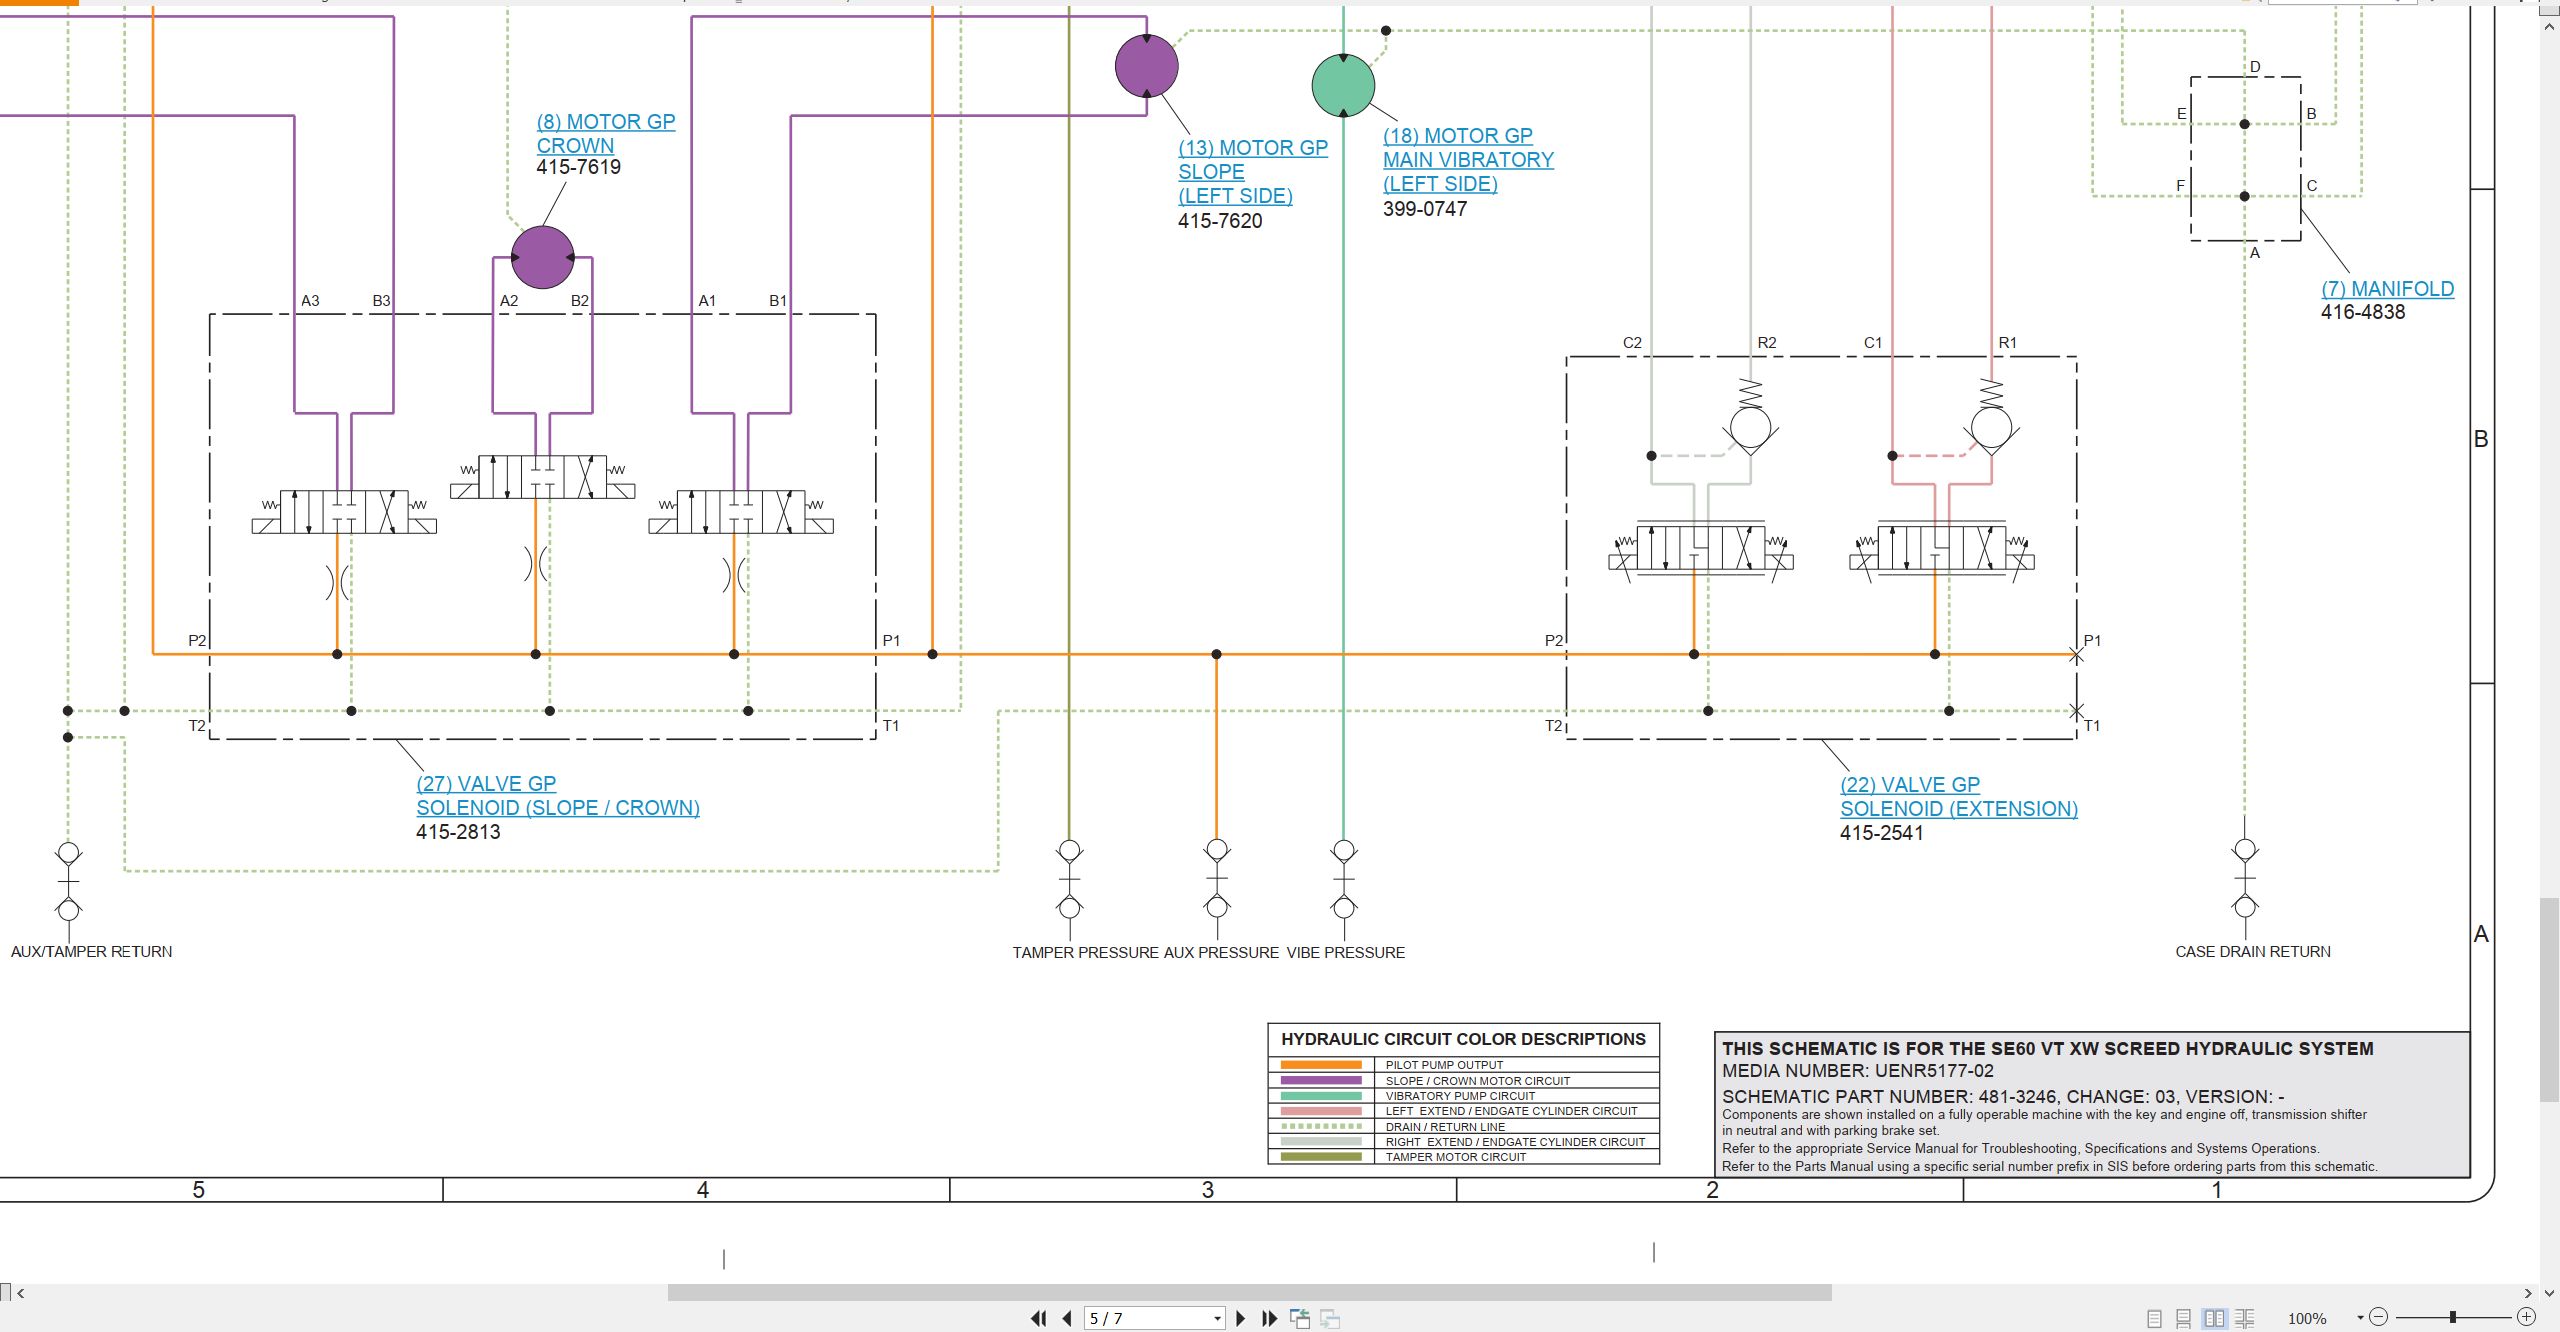Screen dimensions: 2560x1332
Task: Click MEDIA NUMBER: UENR5177-02 text
Action: pos(1858,1071)
